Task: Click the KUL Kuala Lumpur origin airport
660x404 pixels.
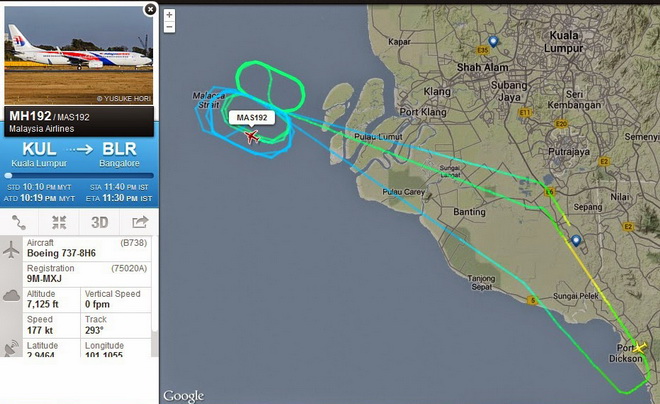Action: (x=39, y=154)
